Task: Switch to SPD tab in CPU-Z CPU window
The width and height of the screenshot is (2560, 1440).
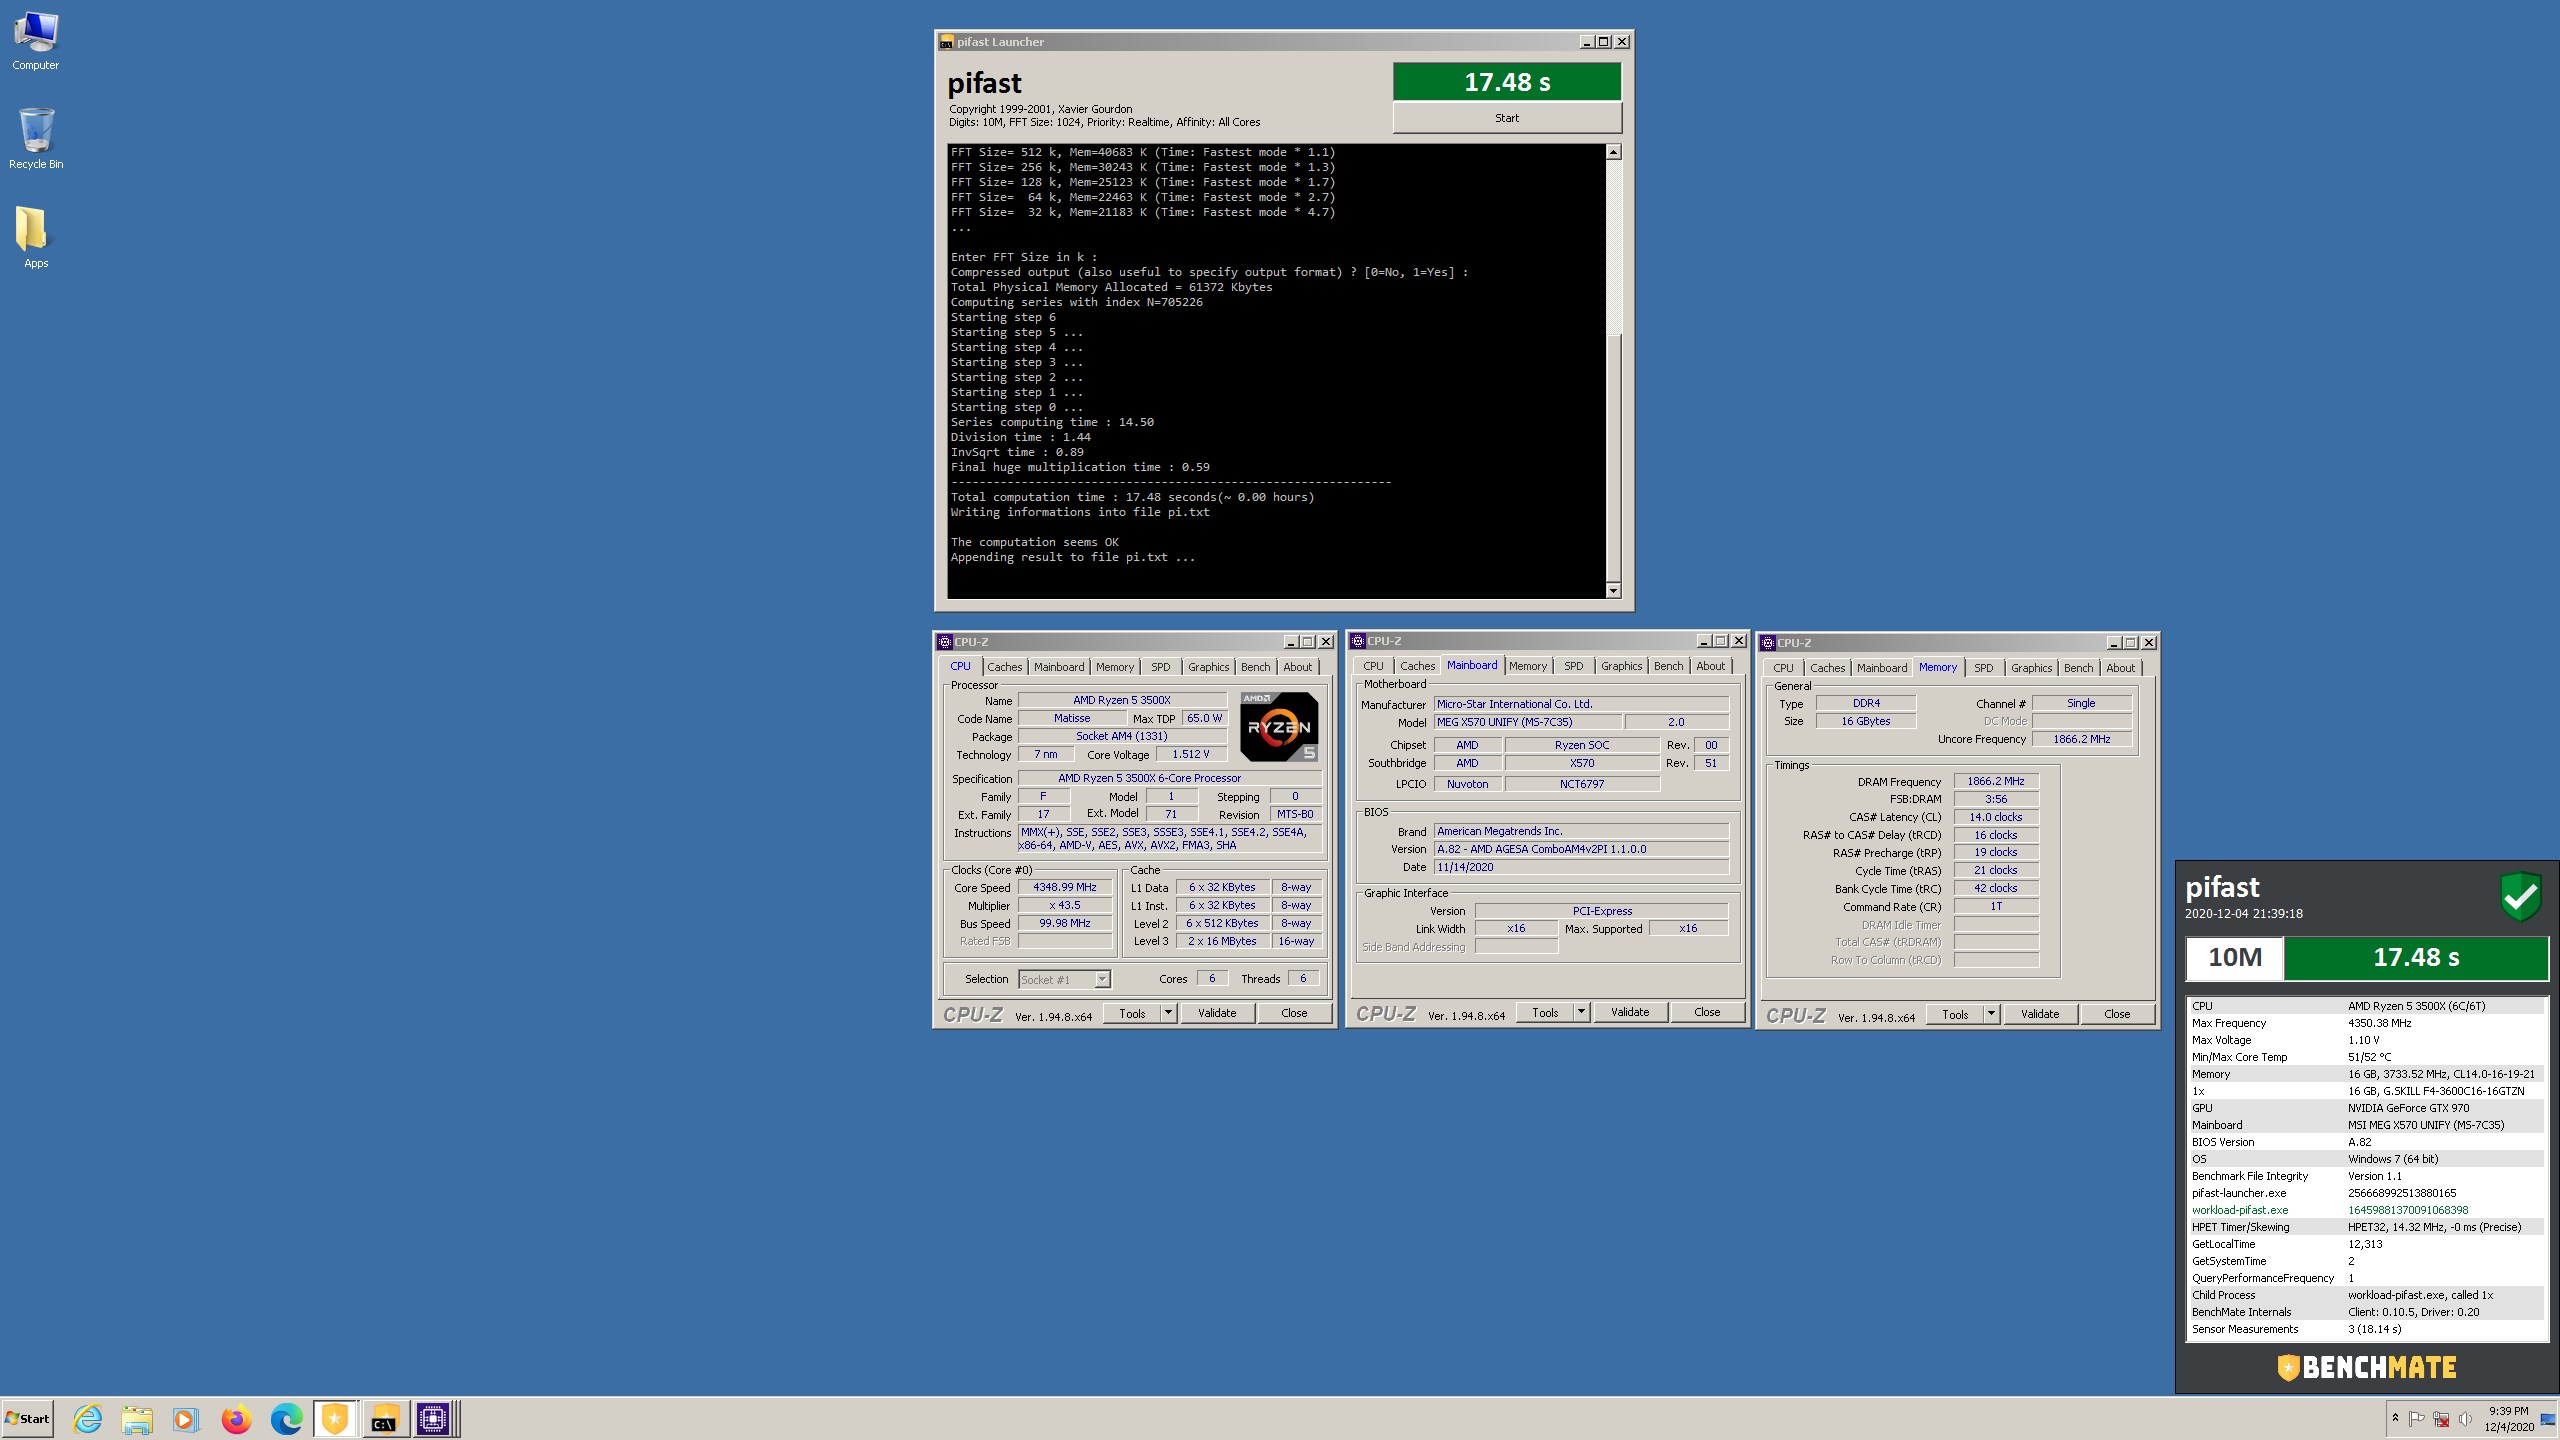Action: pos(1160,667)
